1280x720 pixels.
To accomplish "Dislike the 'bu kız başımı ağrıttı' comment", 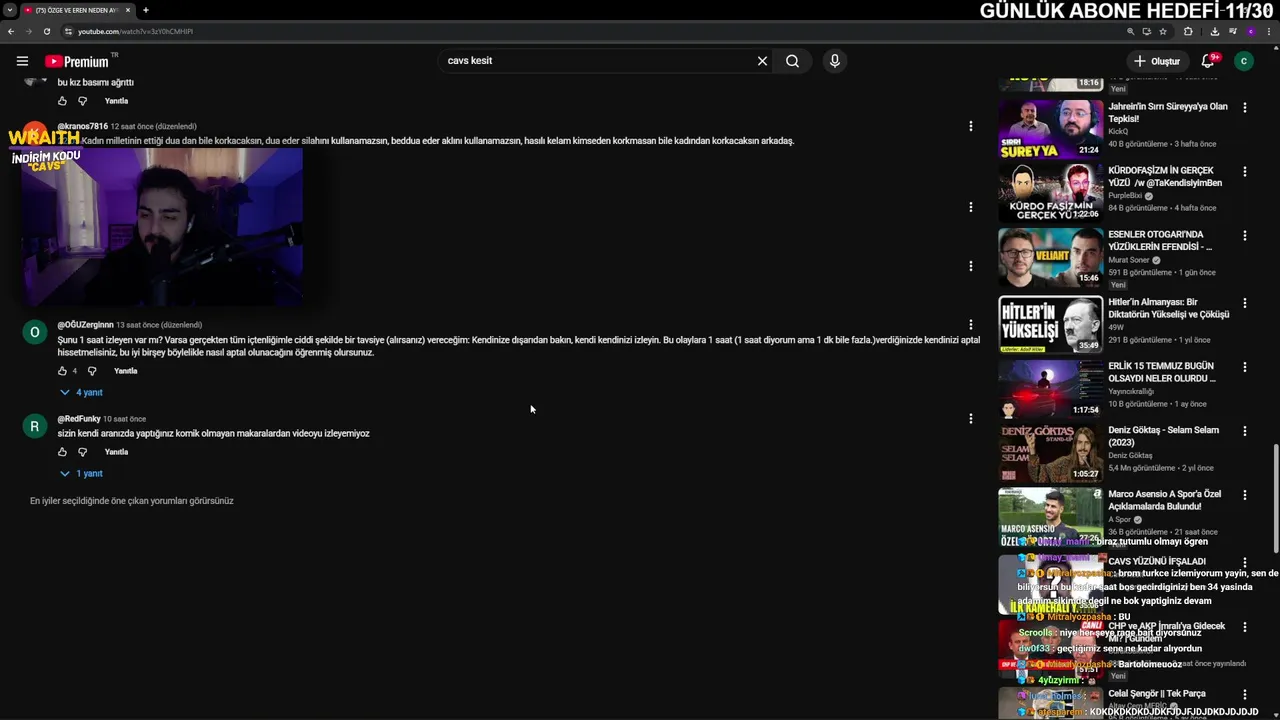I will coord(82,101).
